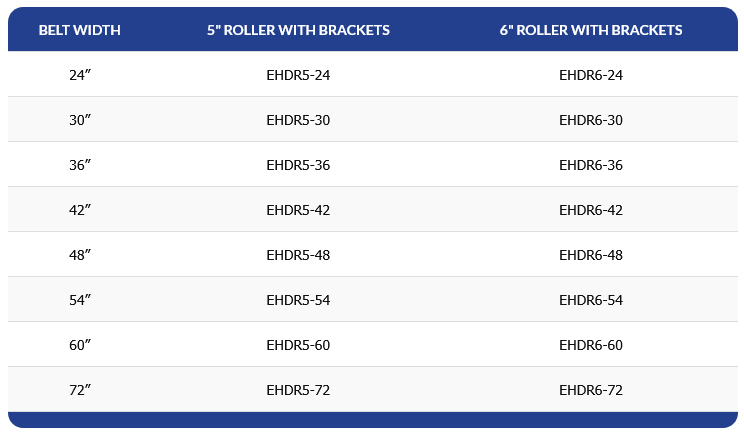
Task: Select part number EHDR6-60
Action: [591, 345]
